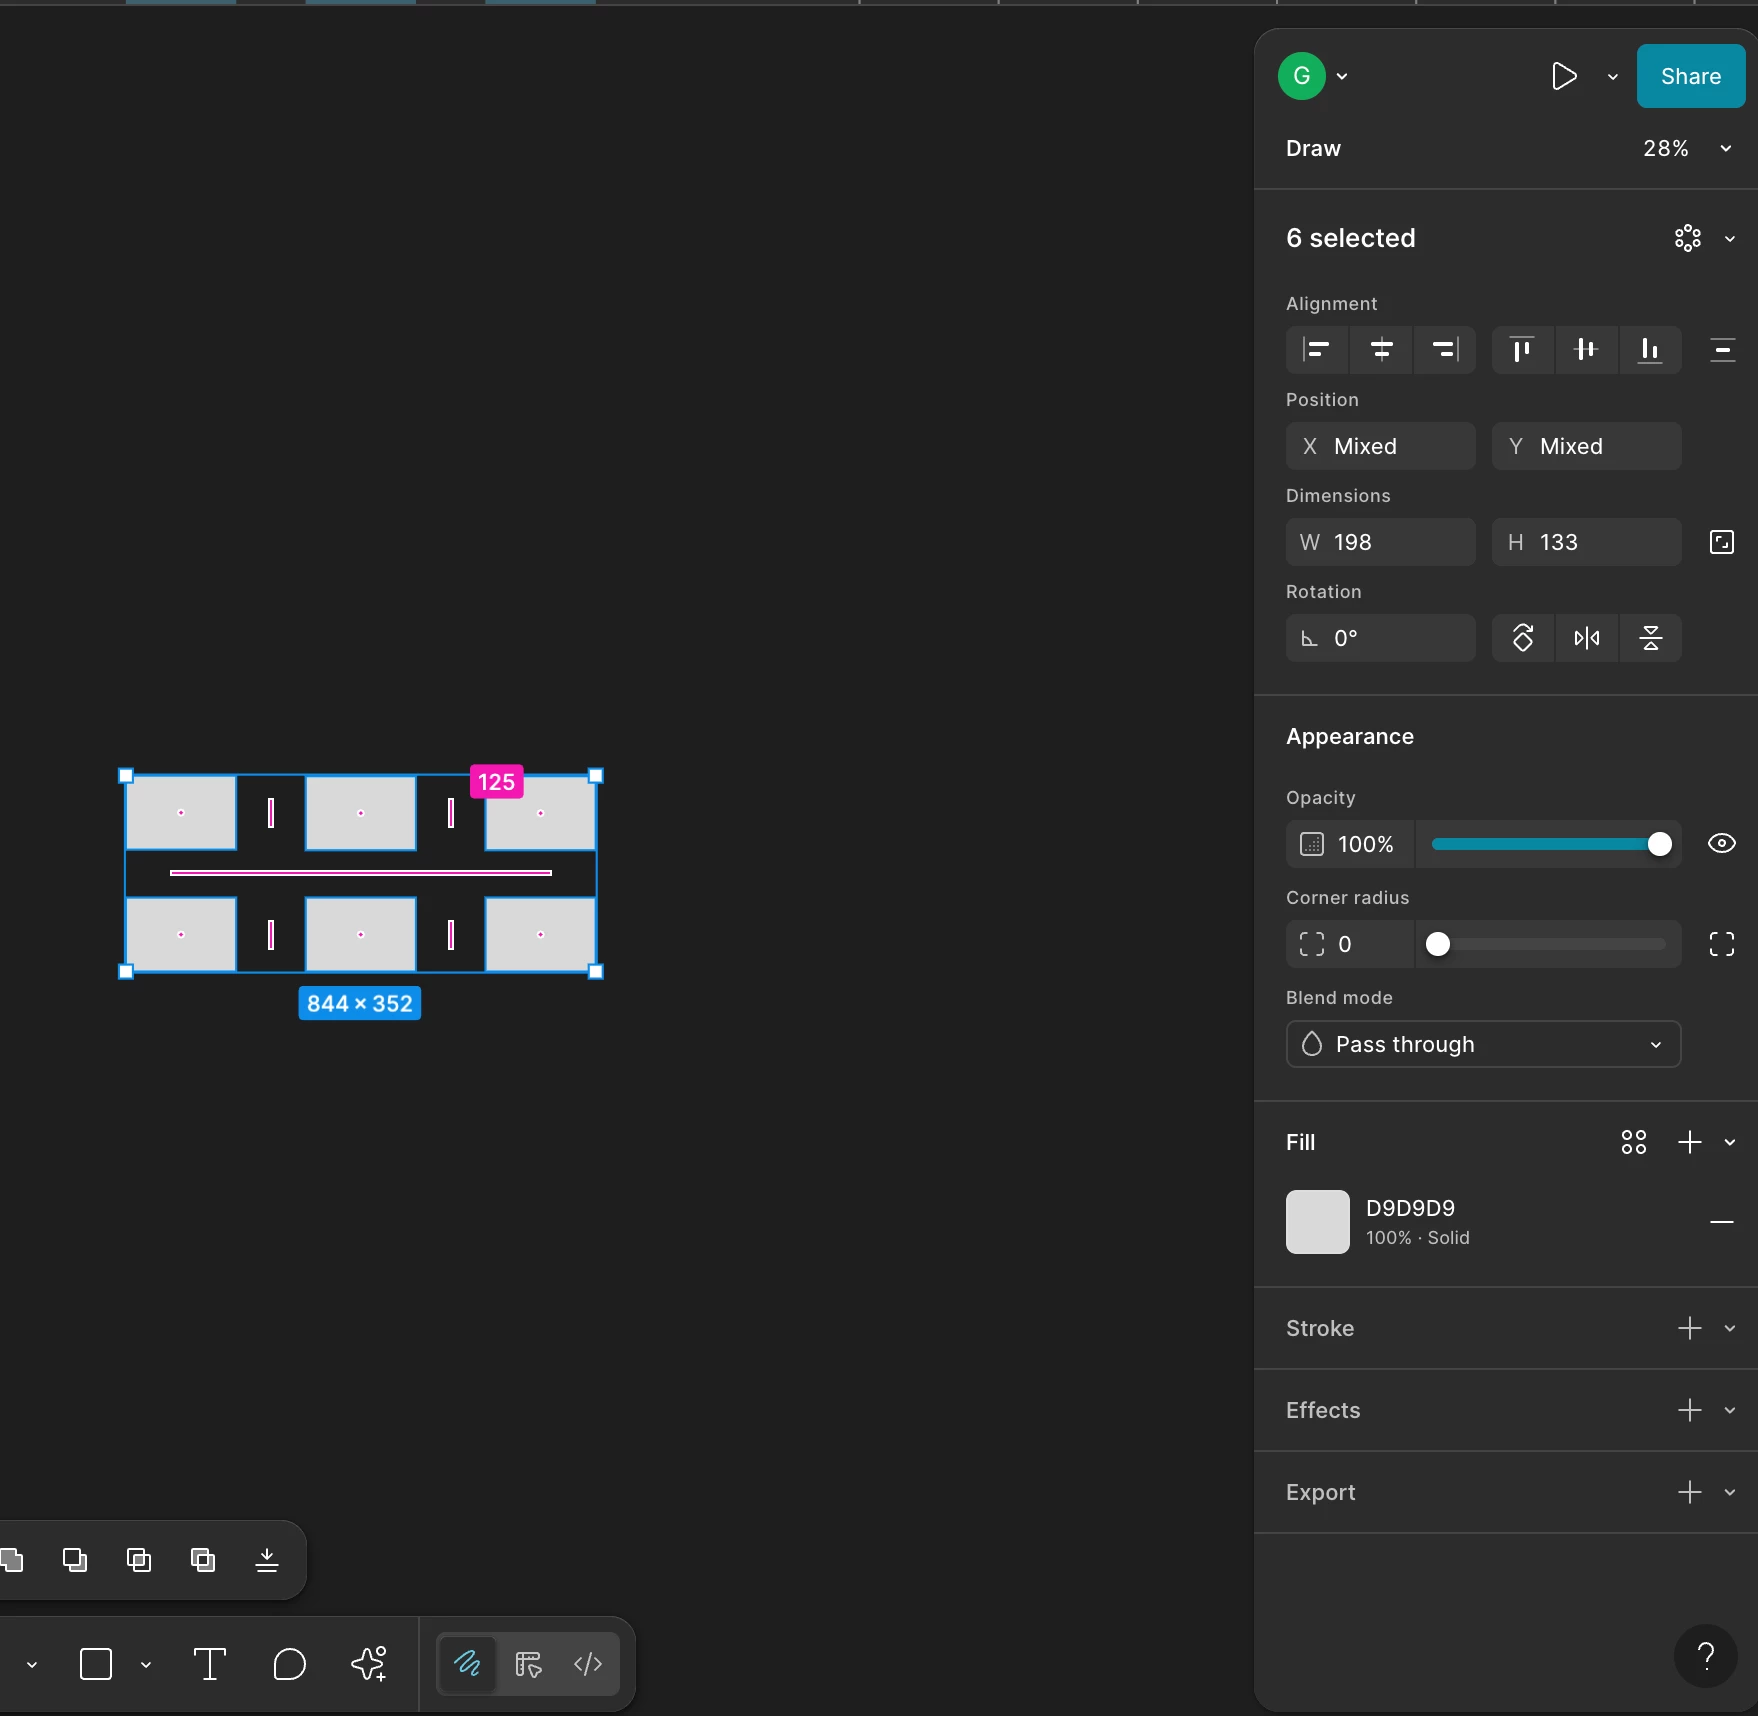1758x1716 pixels.
Task: Click the Present play button
Action: (x=1564, y=76)
